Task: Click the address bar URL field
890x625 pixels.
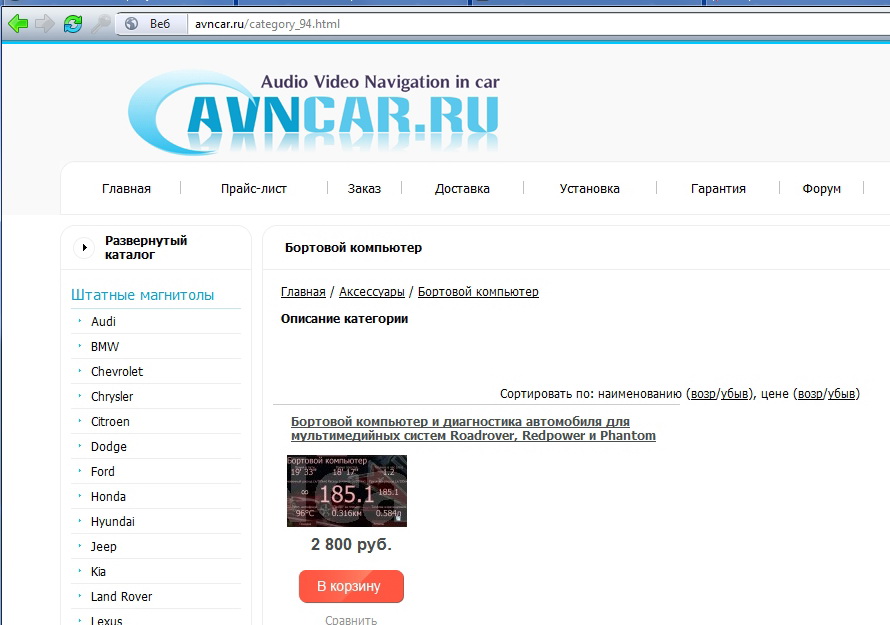Action: click(500, 23)
